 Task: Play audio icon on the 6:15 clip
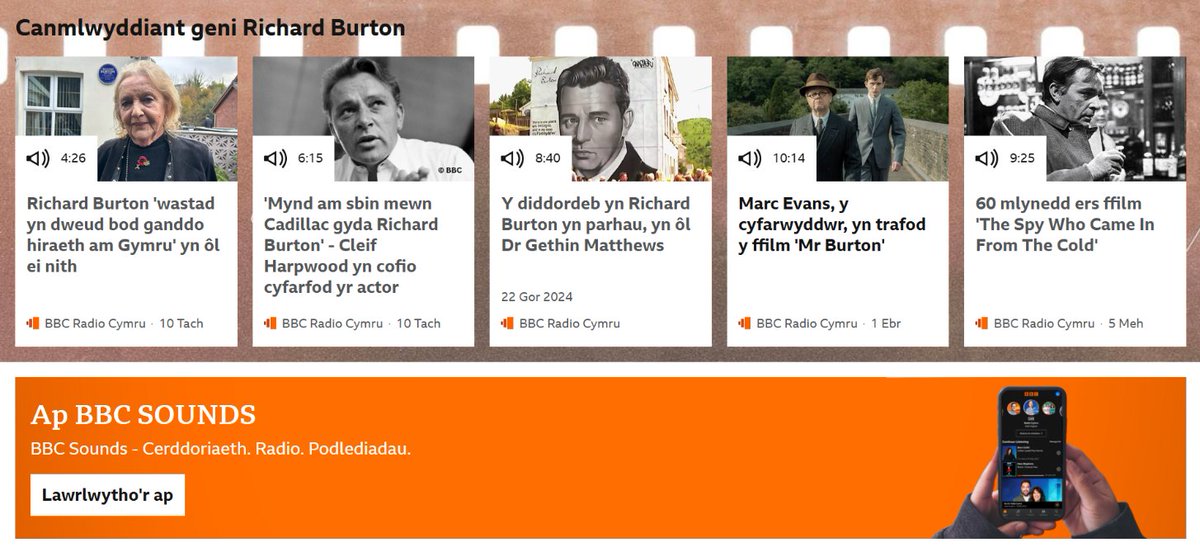coord(275,158)
